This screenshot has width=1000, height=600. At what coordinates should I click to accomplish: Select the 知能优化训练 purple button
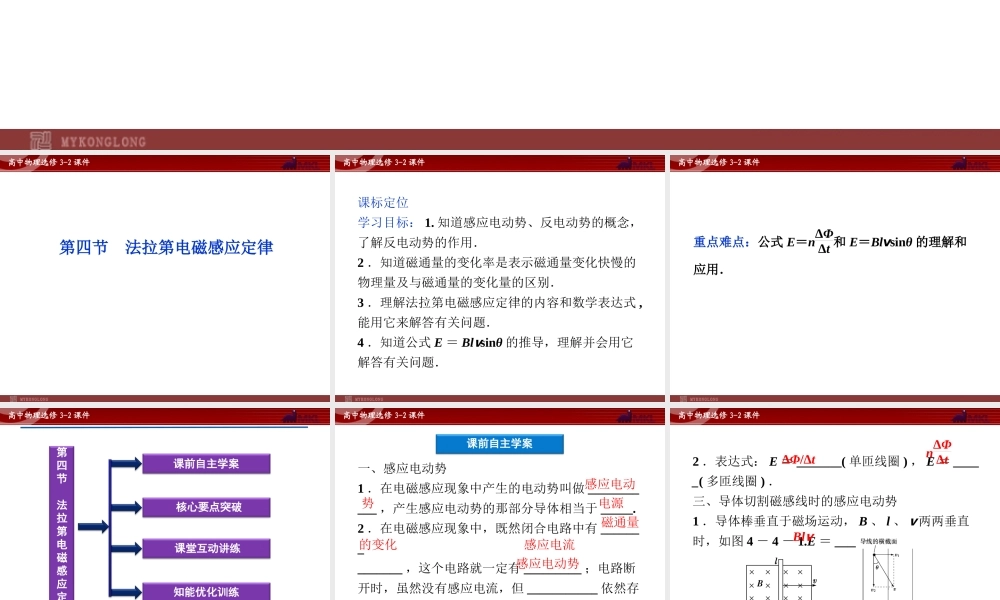pos(206,591)
